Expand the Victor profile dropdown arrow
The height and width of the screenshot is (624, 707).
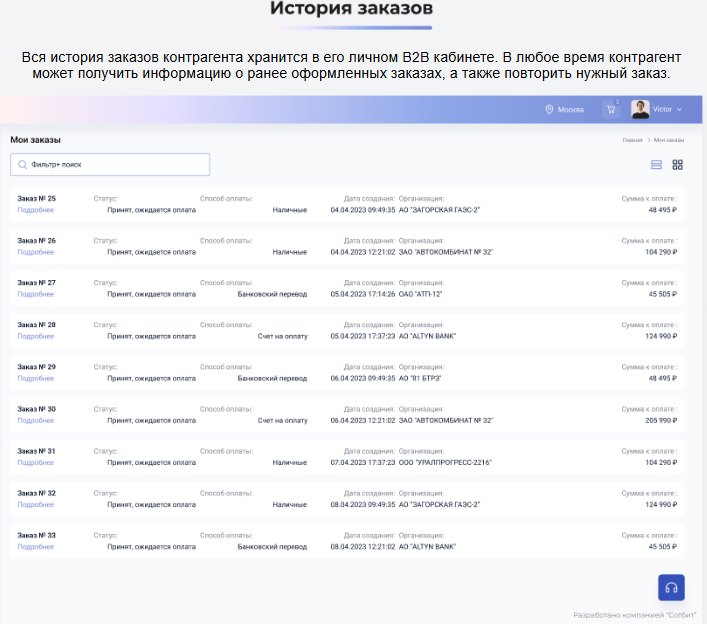coord(680,109)
